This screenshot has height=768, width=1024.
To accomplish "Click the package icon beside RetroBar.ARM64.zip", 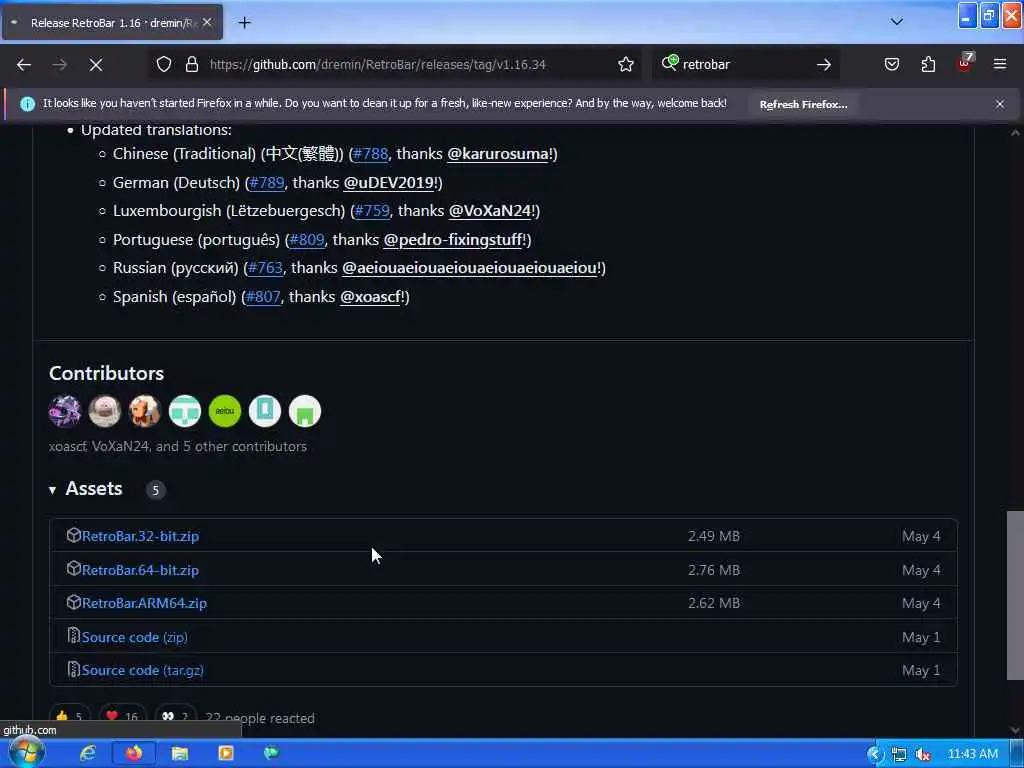I will 74,602.
